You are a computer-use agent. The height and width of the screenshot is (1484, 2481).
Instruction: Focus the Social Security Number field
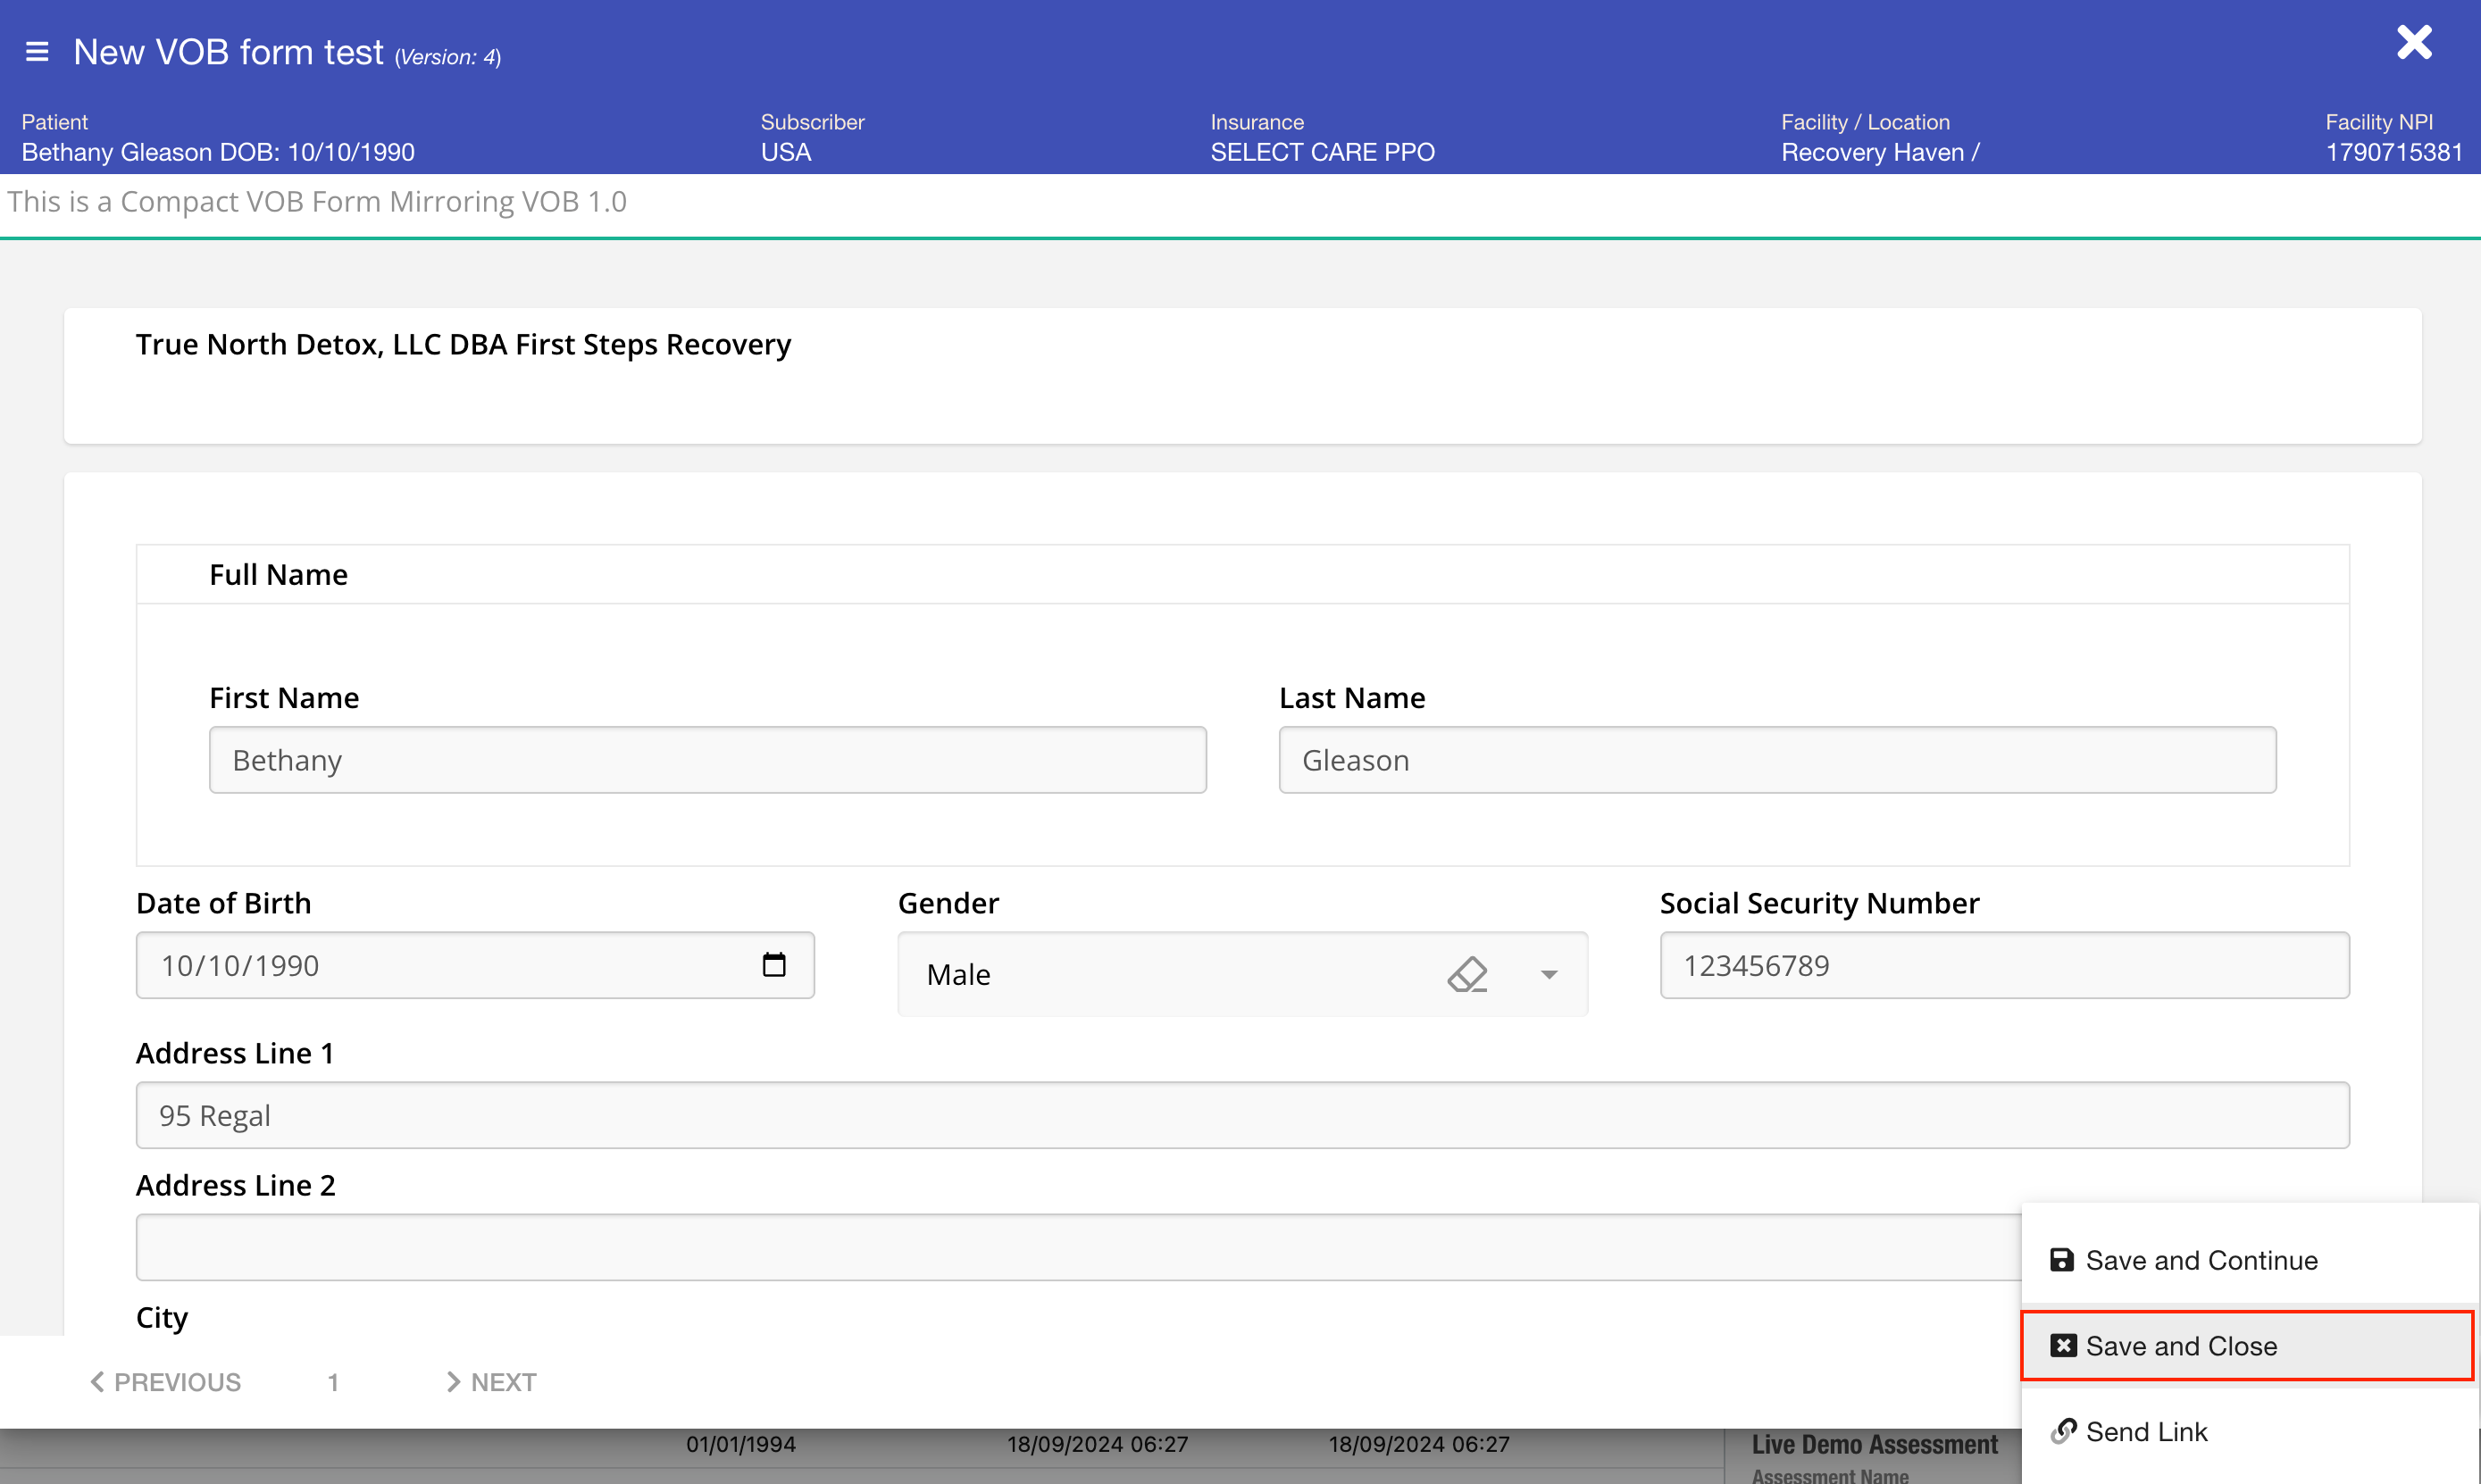click(2003, 965)
